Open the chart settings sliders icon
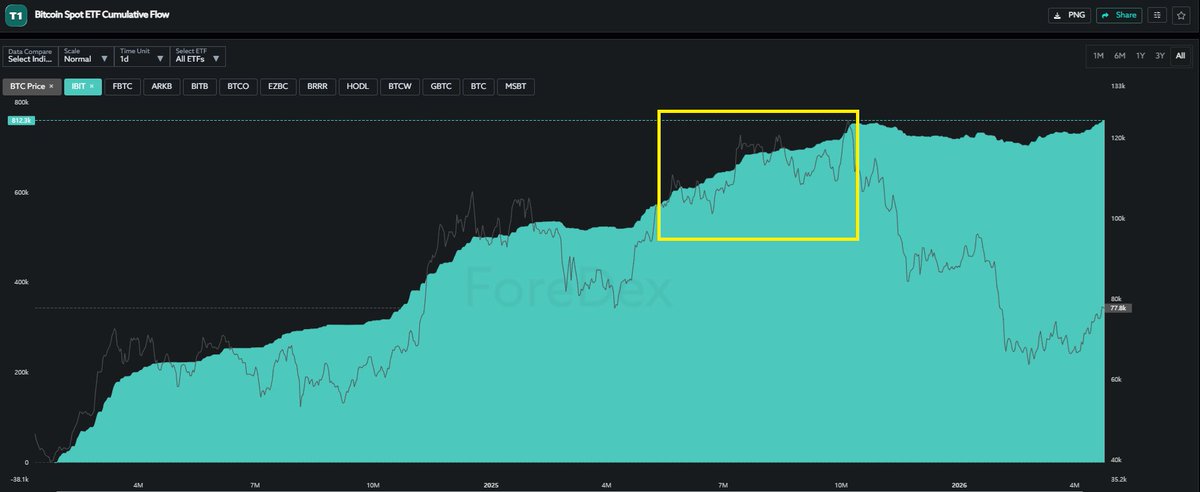Image resolution: width=1200 pixels, height=492 pixels. coord(1156,15)
